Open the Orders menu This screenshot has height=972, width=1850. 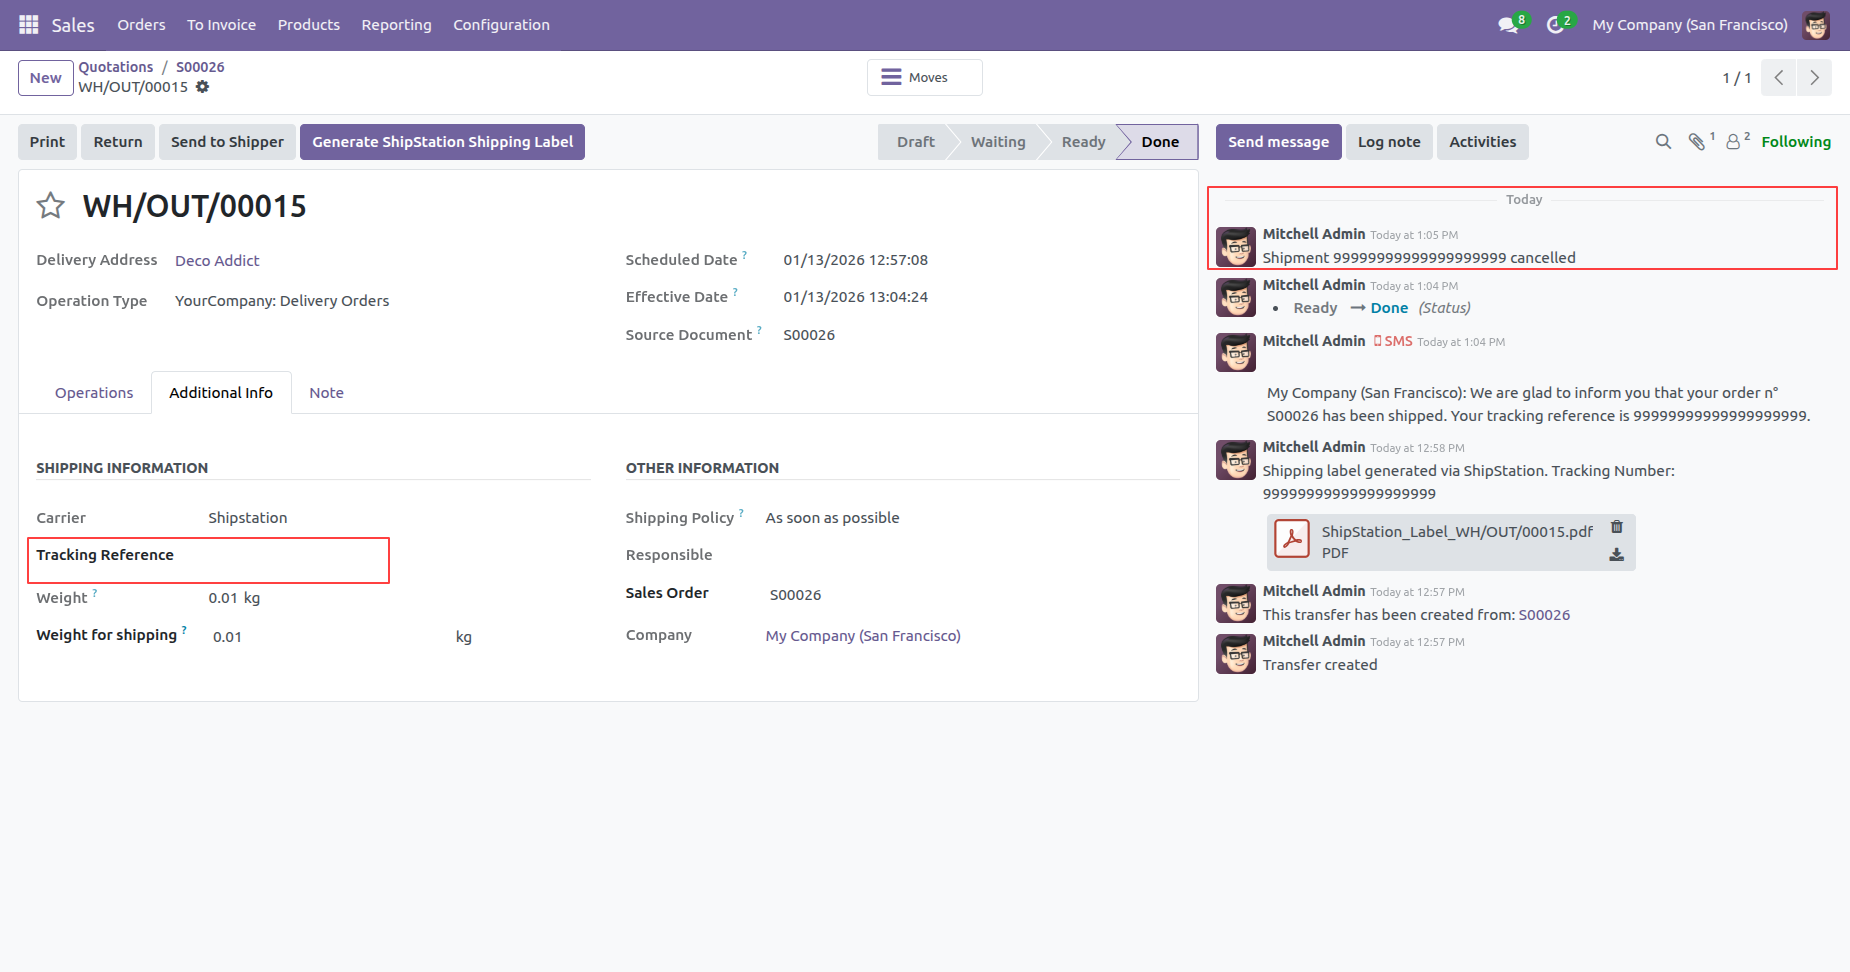[x=141, y=25]
